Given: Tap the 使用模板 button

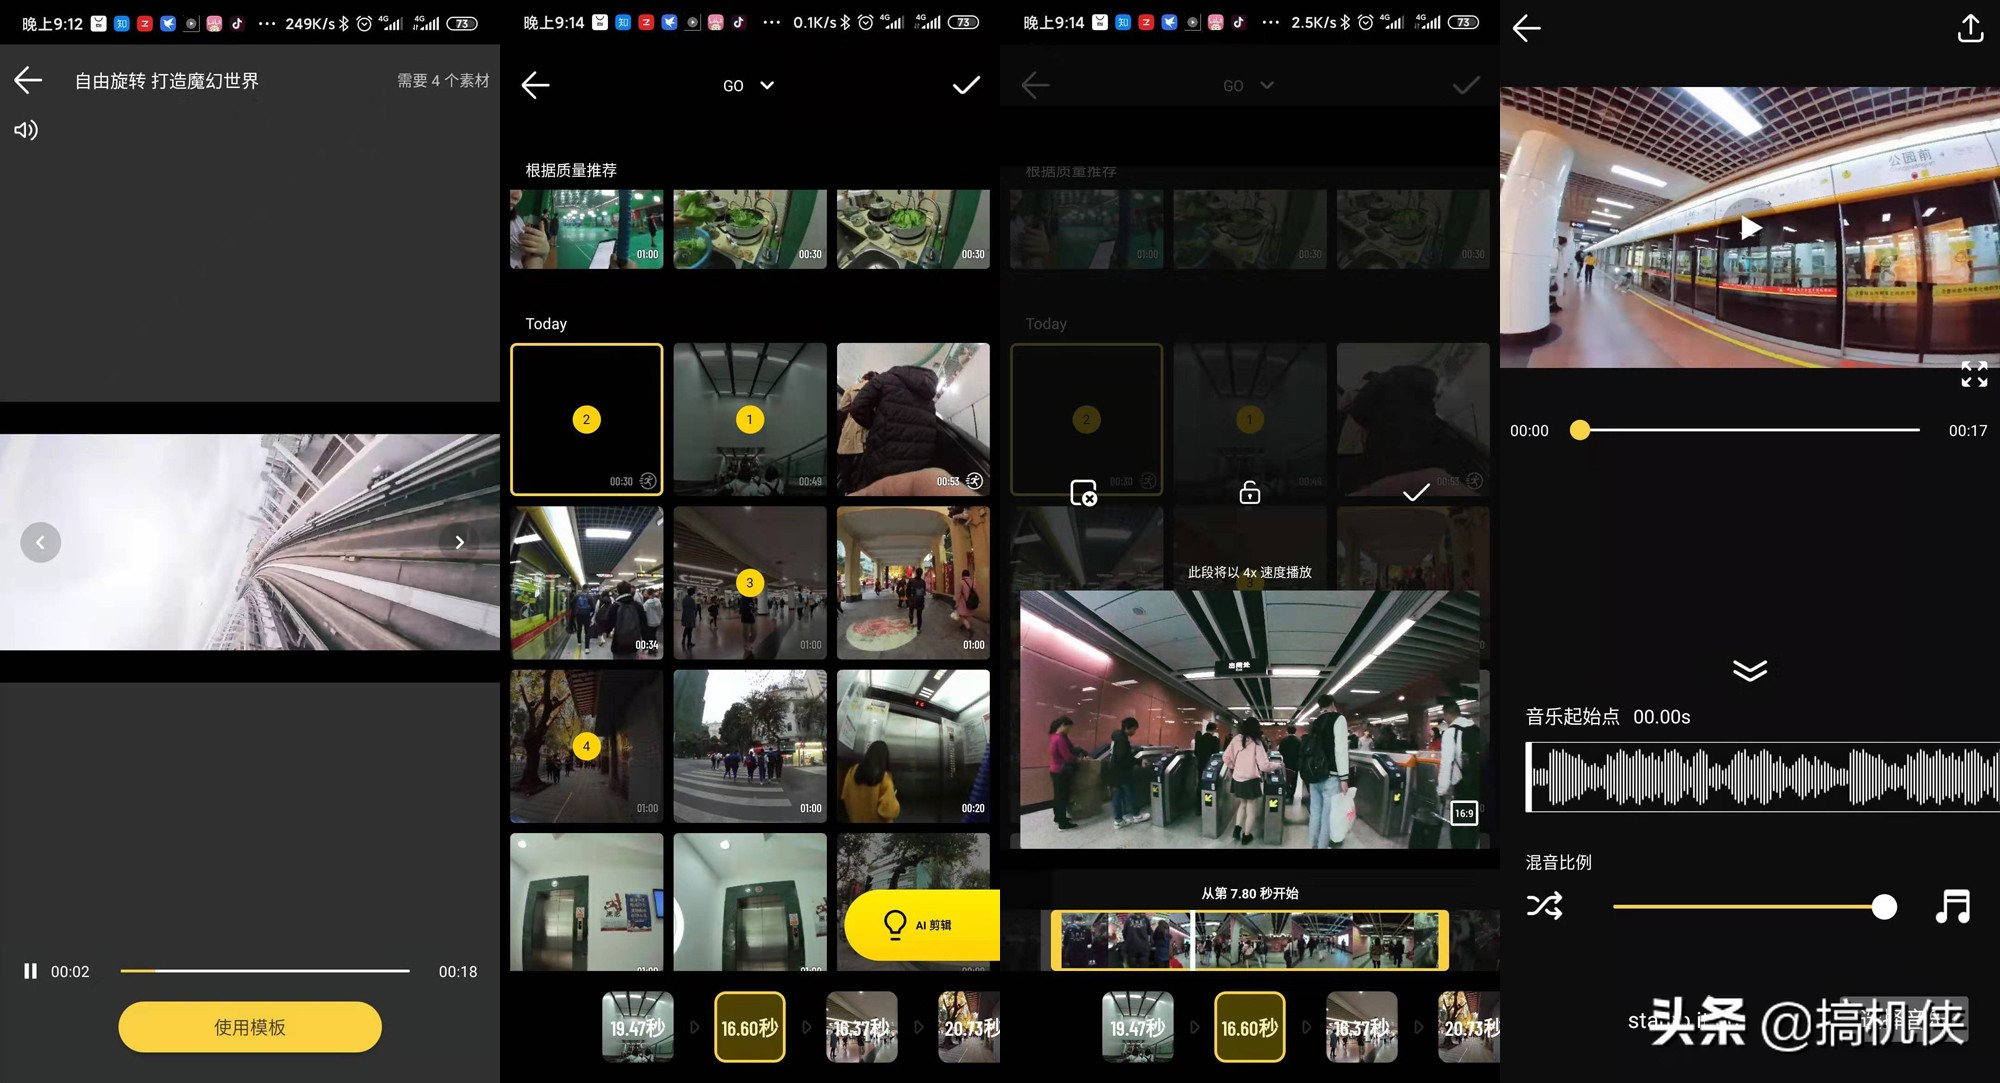Looking at the screenshot, I should [x=249, y=1026].
